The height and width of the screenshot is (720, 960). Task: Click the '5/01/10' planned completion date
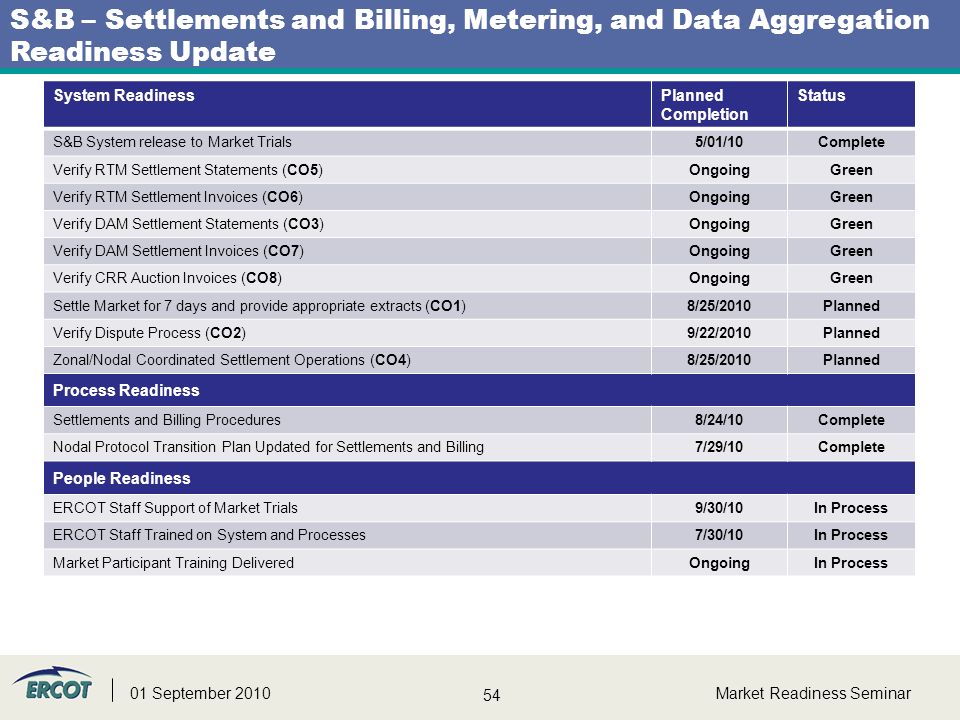coord(719,142)
